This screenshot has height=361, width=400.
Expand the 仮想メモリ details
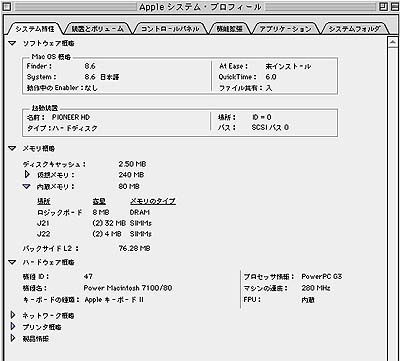pos(27,174)
